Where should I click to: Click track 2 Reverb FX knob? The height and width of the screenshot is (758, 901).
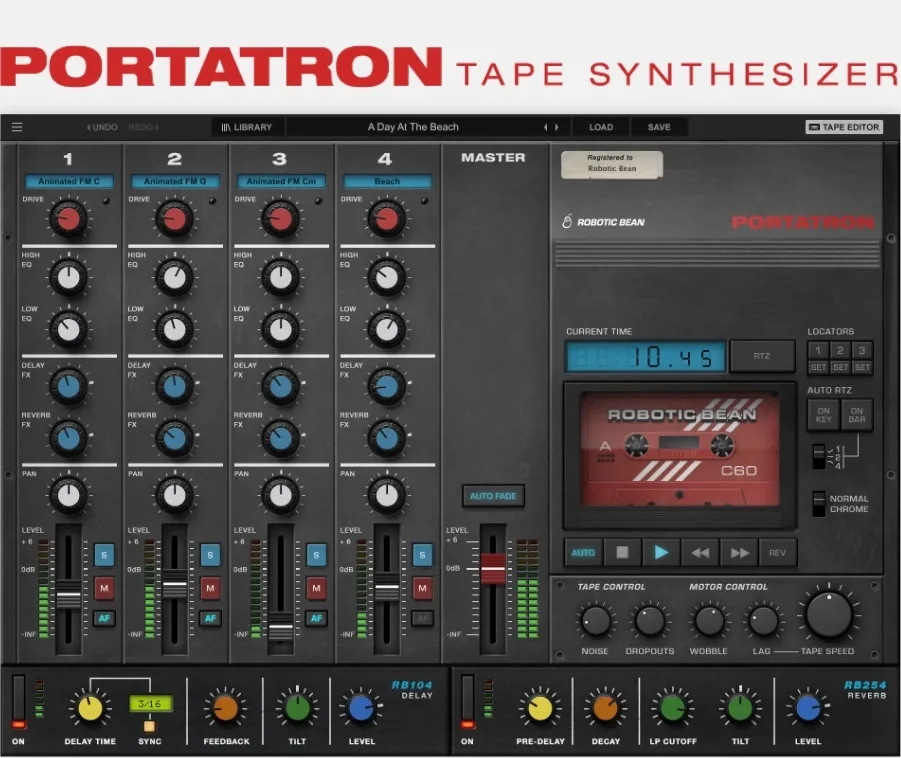(175, 438)
